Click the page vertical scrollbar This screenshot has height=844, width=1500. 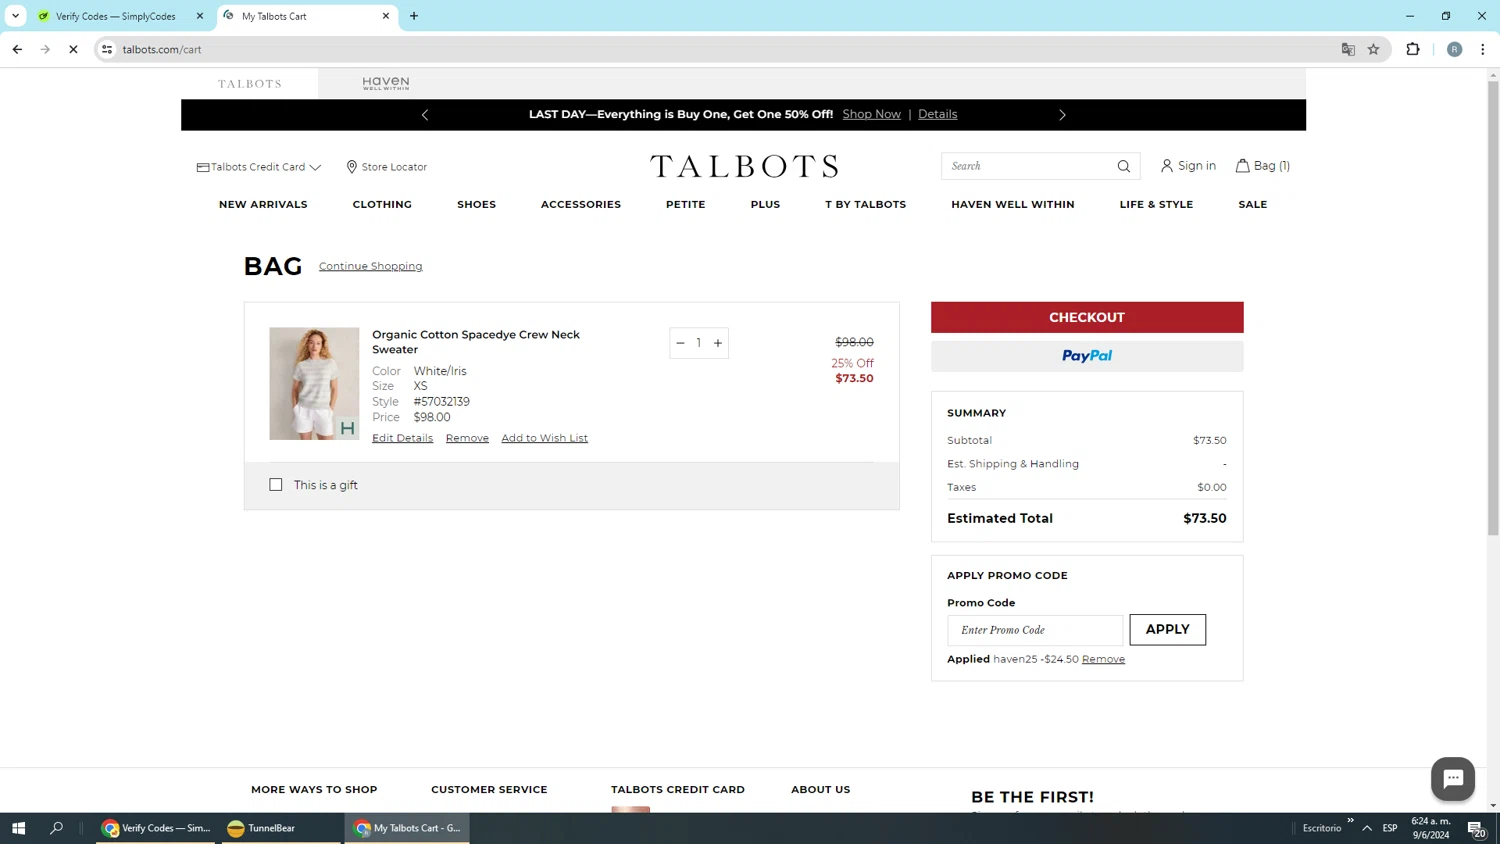(1493, 308)
